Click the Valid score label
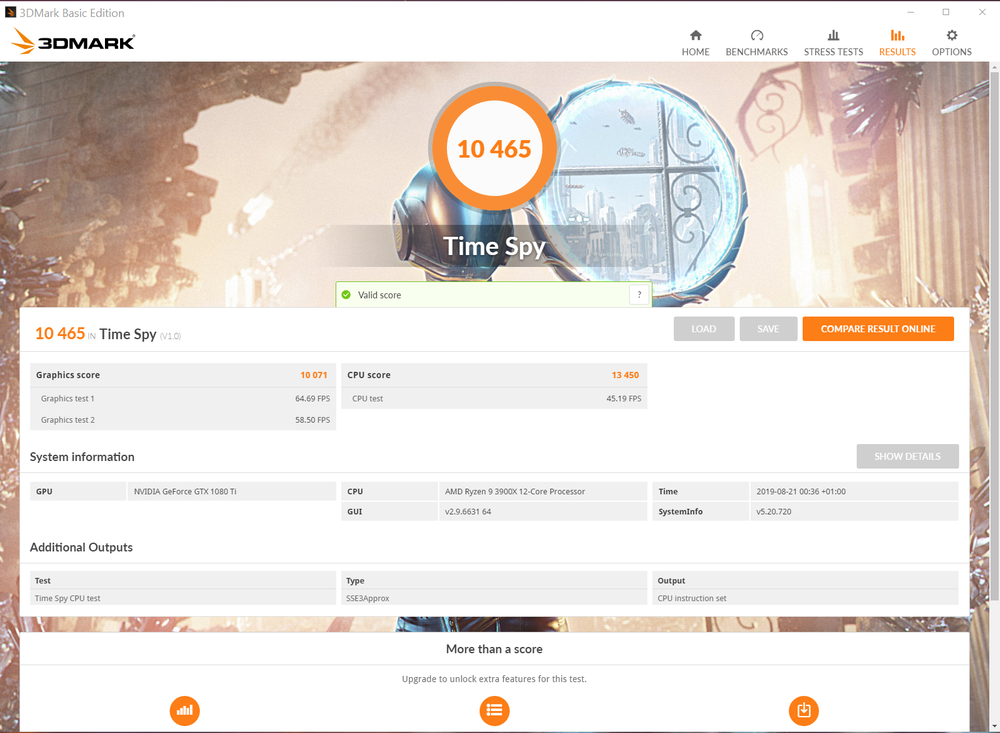The width and height of the screenshot is (1000, 733). 379,295
